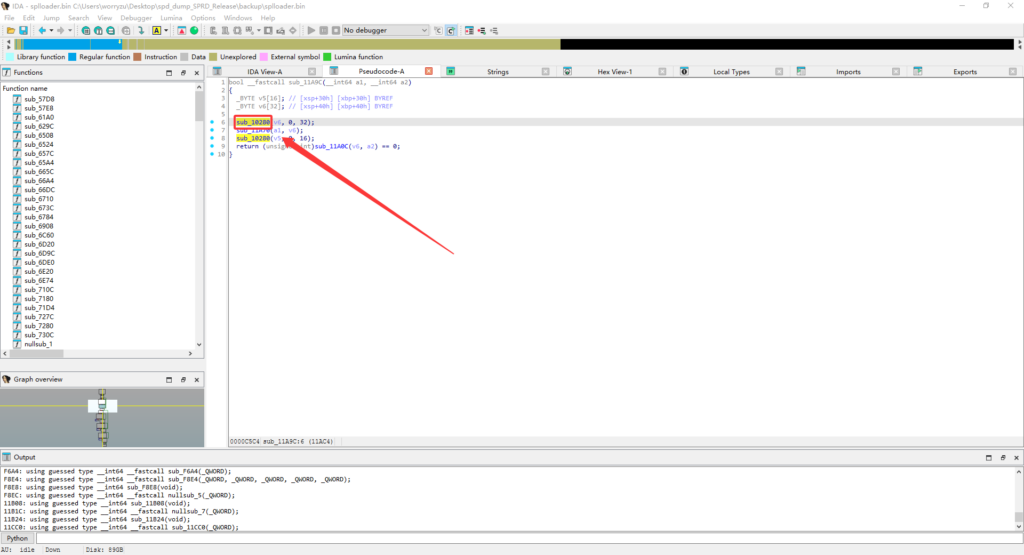The width and height of the screenshot is (1024, 555).
Task: Switch to the Imports tab
Action: 848,72
